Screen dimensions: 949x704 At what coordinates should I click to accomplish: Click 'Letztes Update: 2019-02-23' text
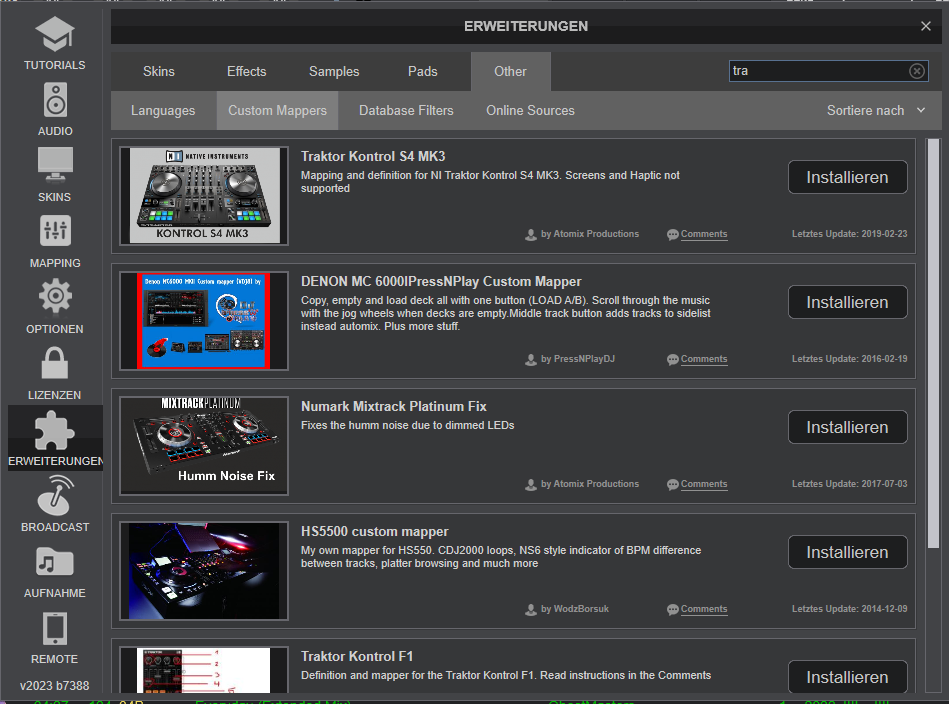tap(850, 234)
